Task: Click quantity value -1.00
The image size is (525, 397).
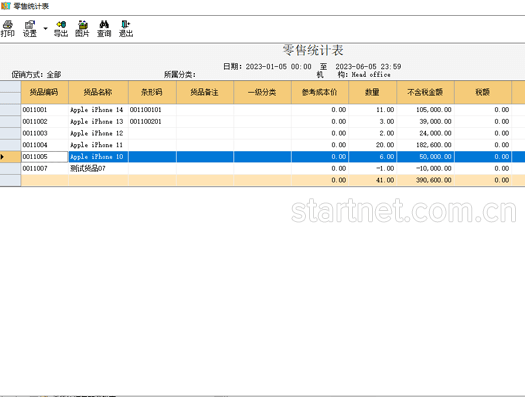Action: click(x=385, y=168)
